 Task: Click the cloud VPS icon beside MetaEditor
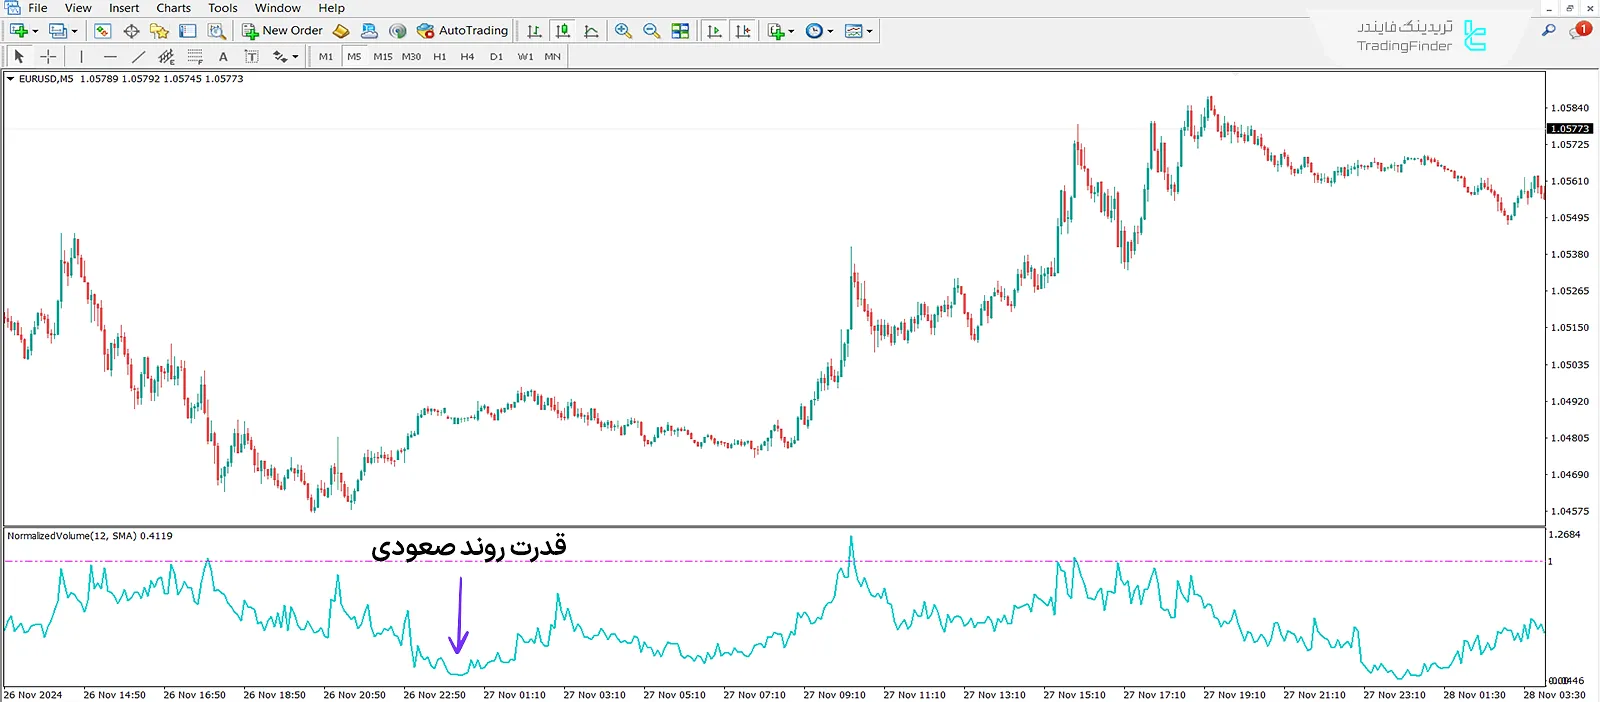[369, 31]
